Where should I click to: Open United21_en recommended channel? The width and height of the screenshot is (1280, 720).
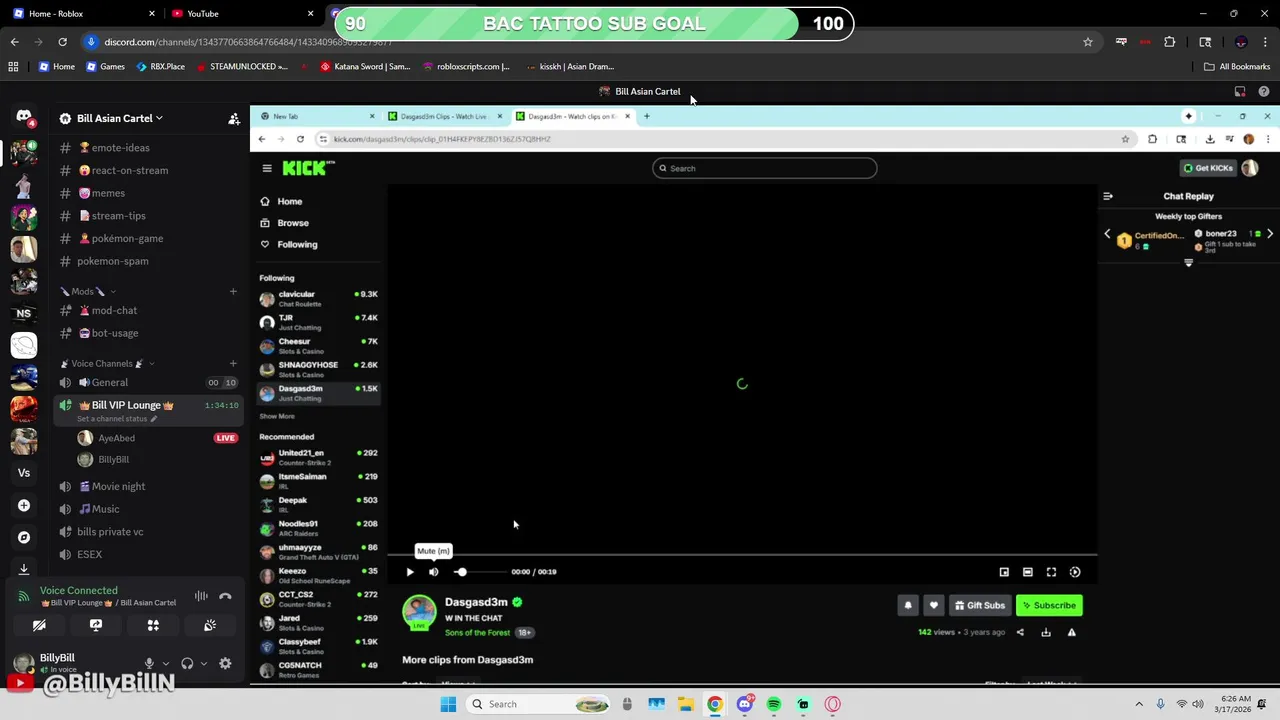coord(318,457)
